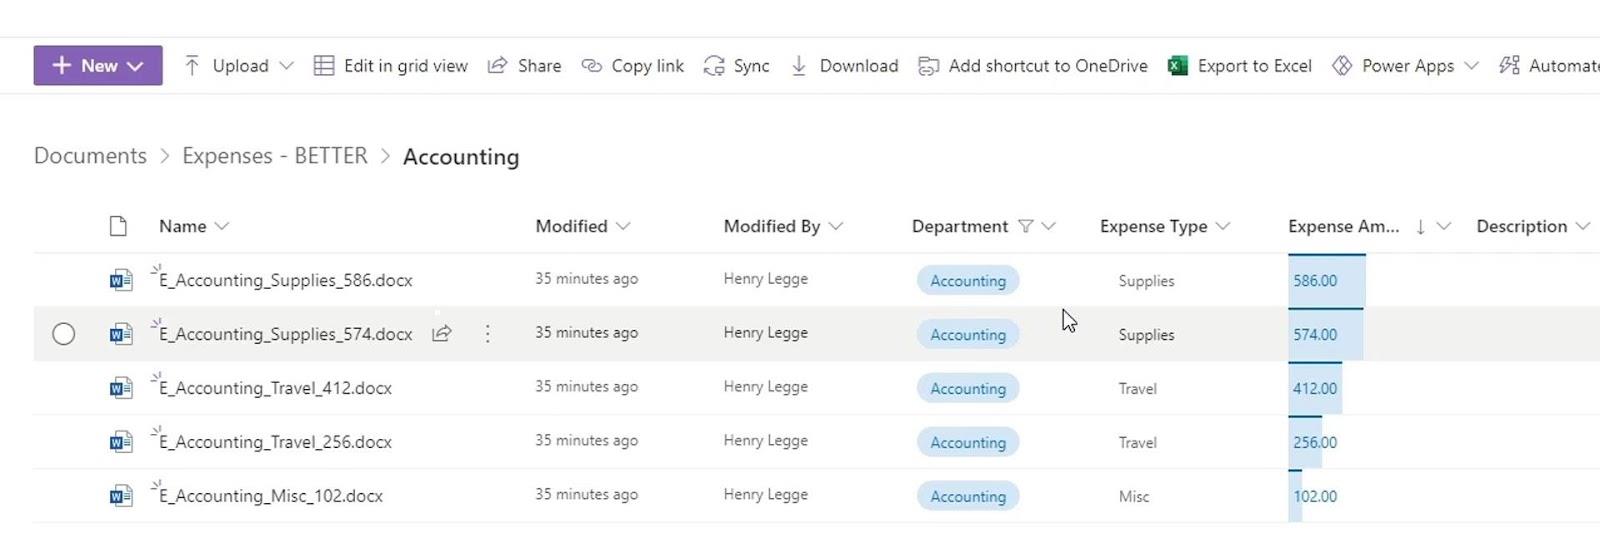
Task: Open E_Accounting_Supplies_574.docx file
Action: click(286, 335)
